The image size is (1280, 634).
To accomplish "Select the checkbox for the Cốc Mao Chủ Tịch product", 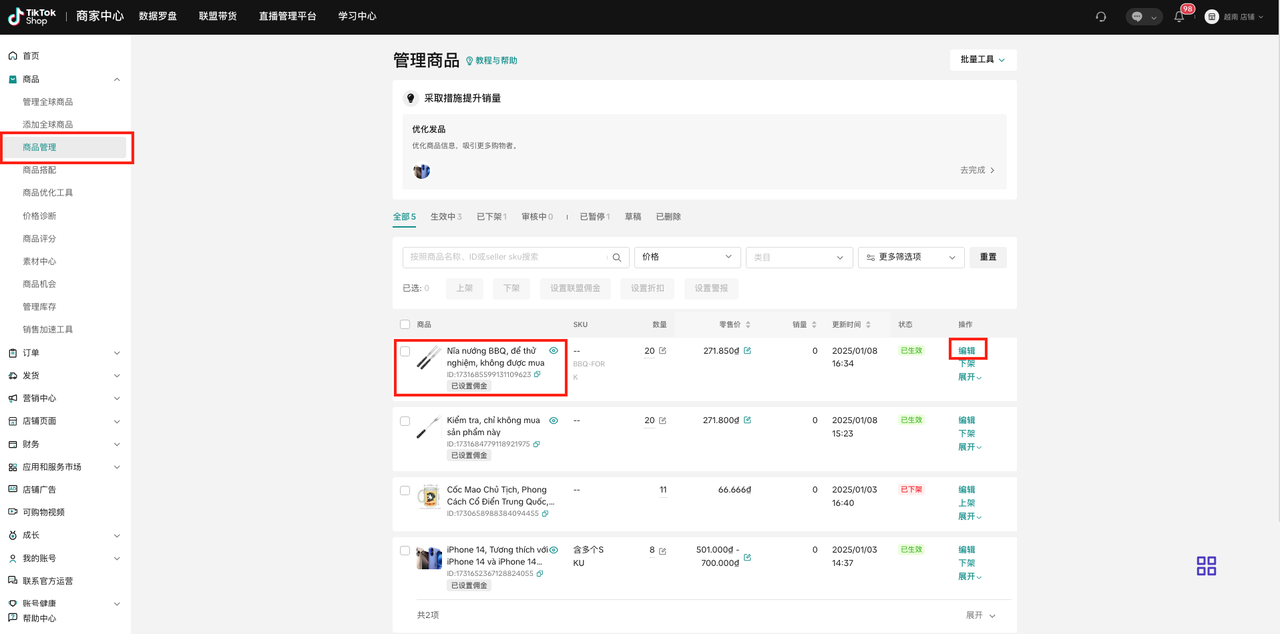I will 405,491.
